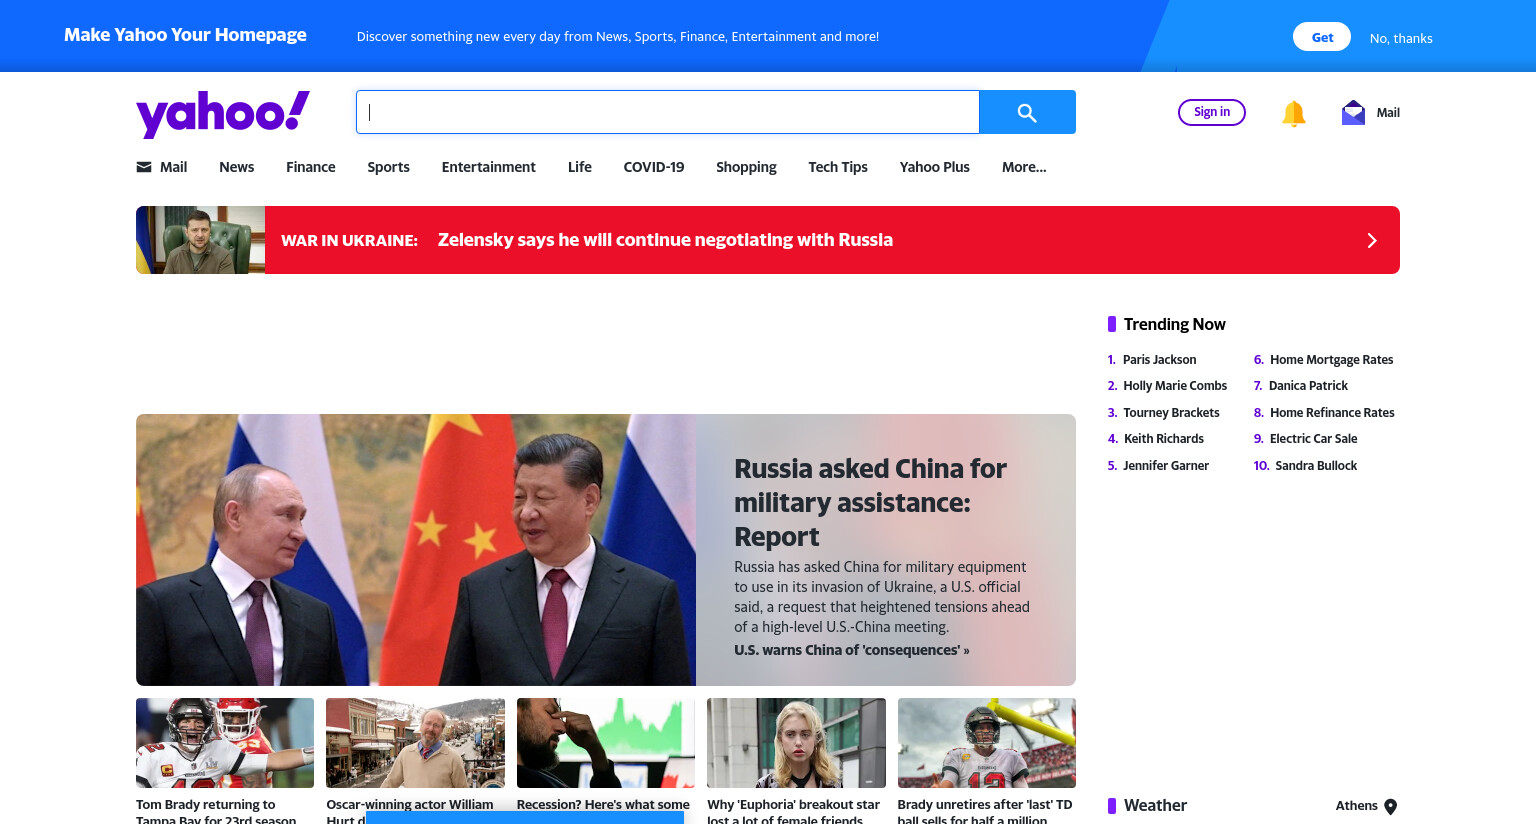
Task: Open the Sports navigation item
Action: coord(388,167)
